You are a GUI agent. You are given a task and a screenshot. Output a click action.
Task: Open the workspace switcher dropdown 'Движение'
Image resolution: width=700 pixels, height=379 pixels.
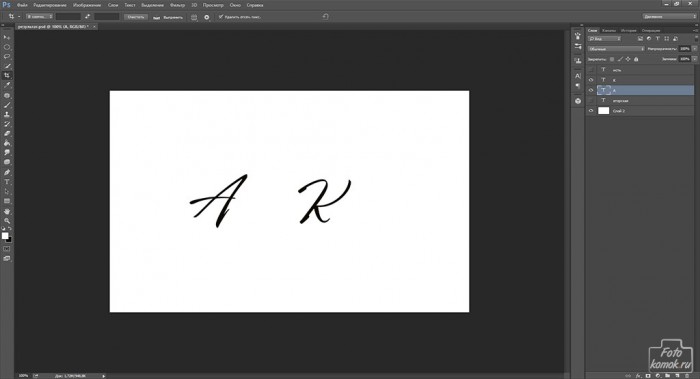click(669, 17)
